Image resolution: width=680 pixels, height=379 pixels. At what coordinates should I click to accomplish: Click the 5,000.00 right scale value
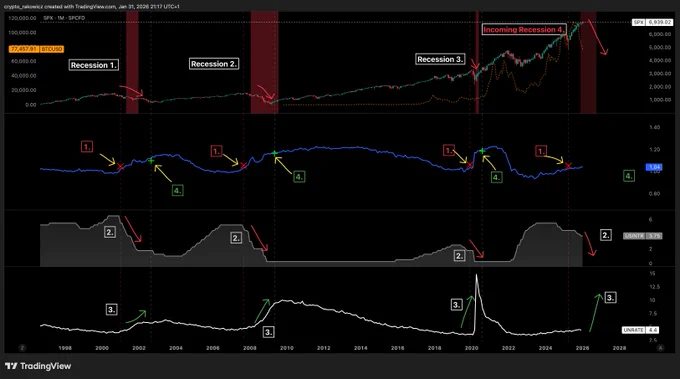[660, 47]
